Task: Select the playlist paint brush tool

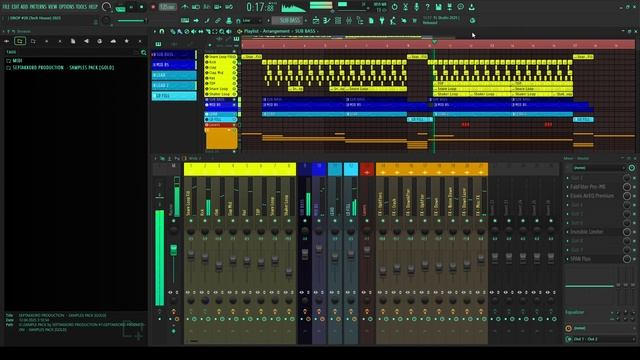Action: pos(180,31)
